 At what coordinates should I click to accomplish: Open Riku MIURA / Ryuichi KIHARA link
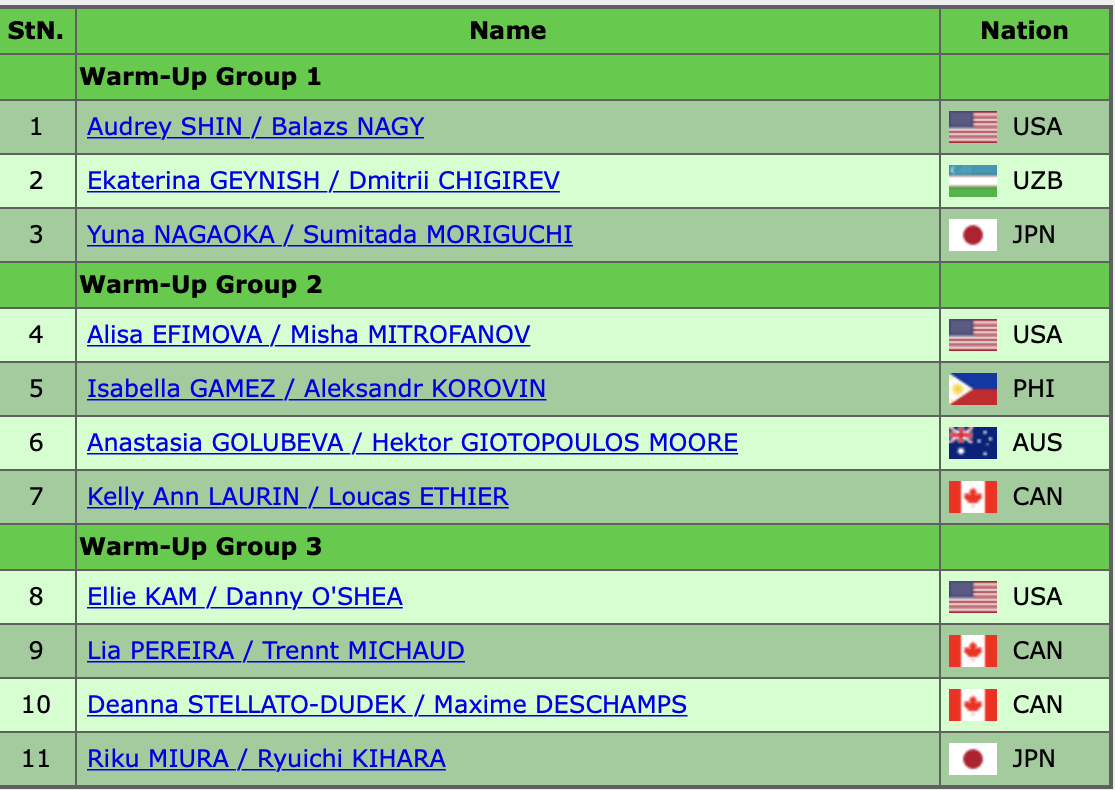267,759
